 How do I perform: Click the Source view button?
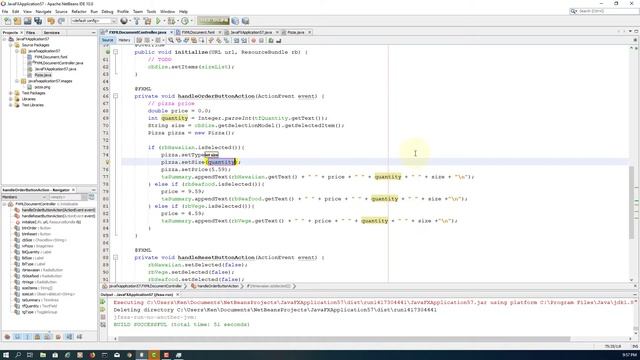point(108,40)
